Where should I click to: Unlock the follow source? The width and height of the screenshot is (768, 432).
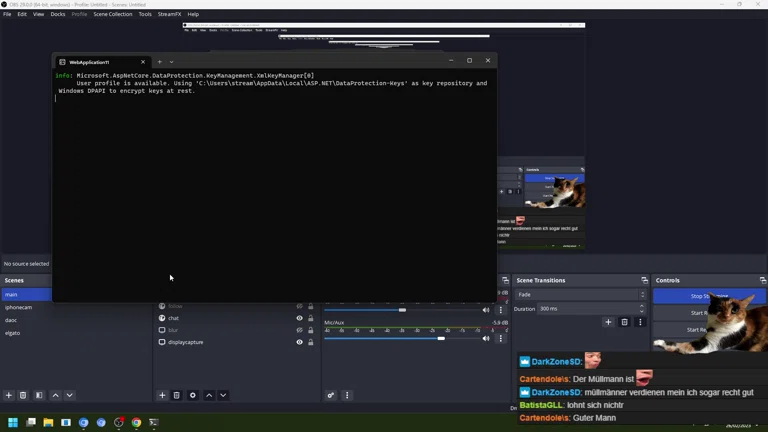[311, 306]
